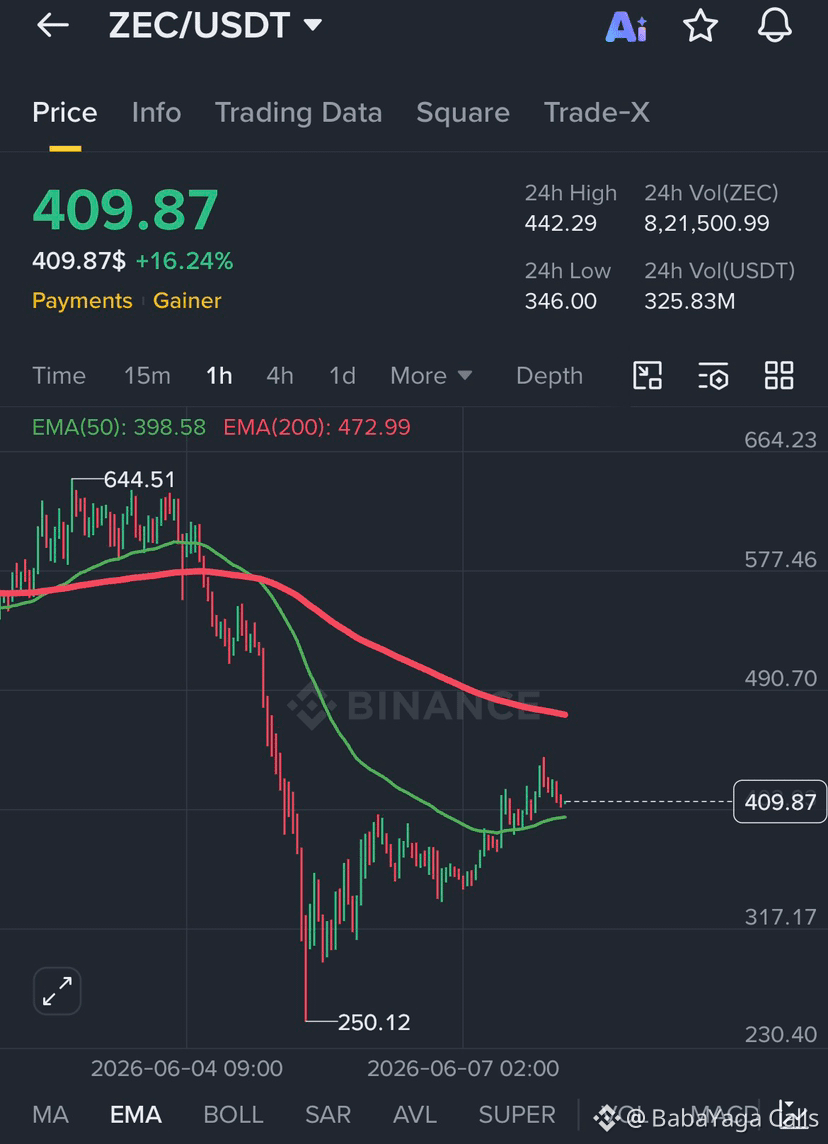Open the Trading Data tab
This screenshot has height=1144, width=828.
pos(298,113)
